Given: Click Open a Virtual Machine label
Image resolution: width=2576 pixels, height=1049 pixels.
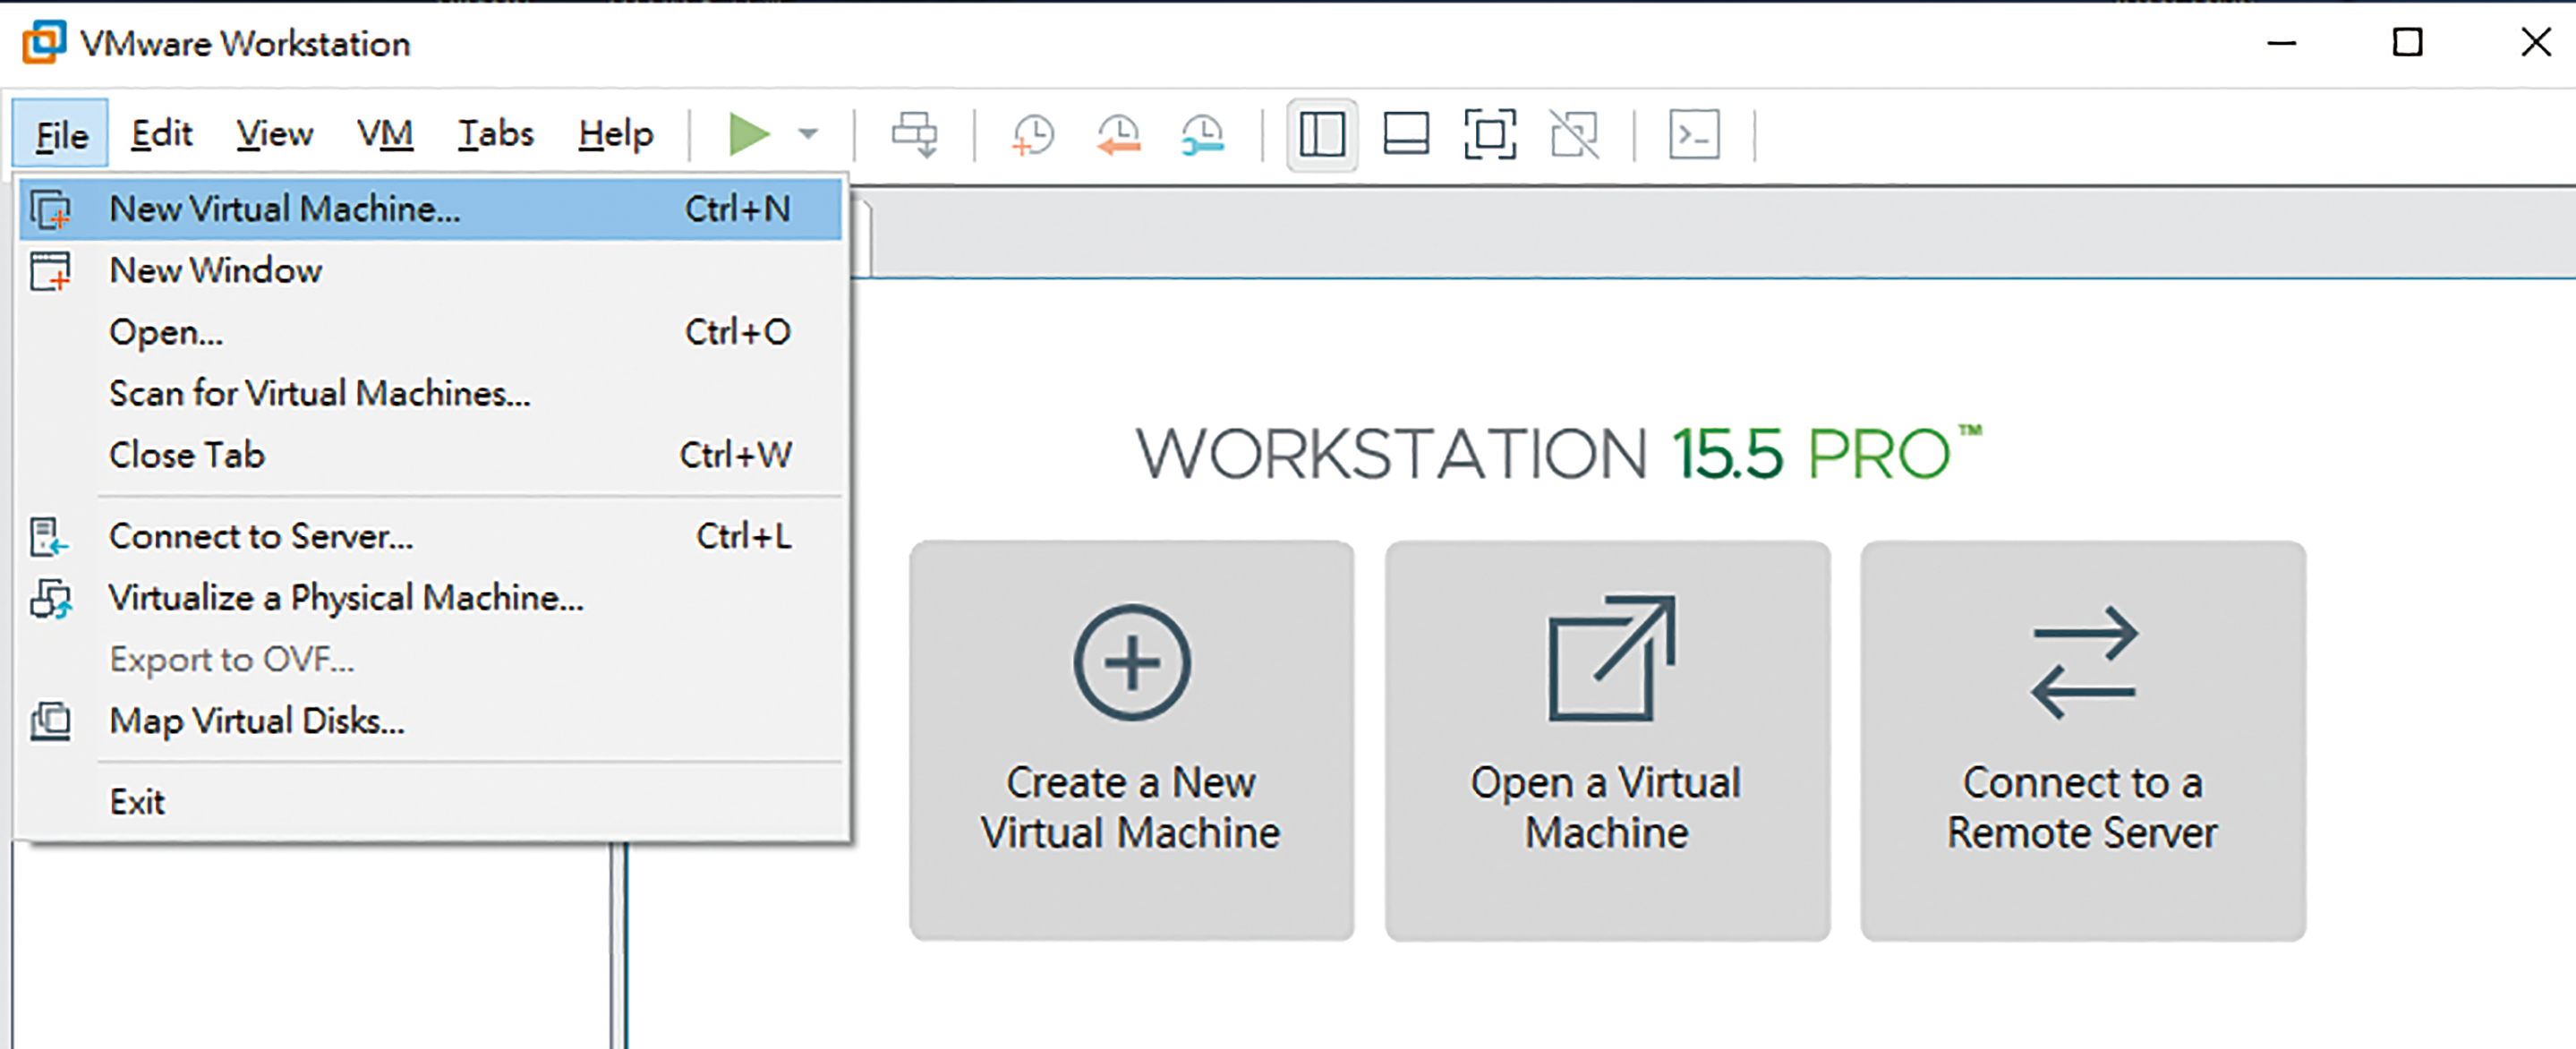Looking at the screenshot, I should pos(1606,808).
